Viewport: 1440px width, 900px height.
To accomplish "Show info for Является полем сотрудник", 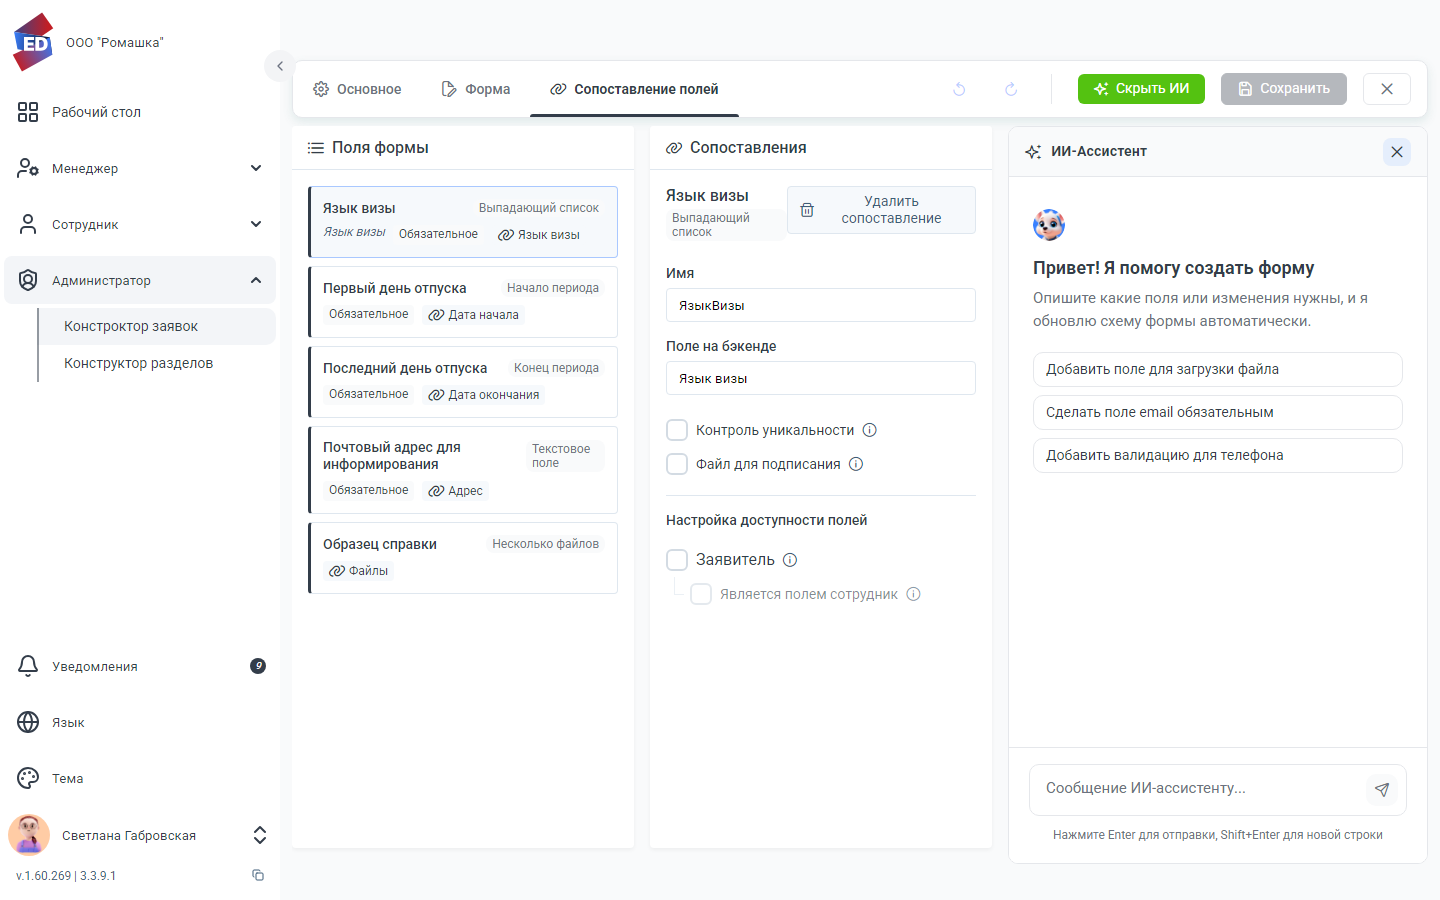I will pos(913,594).
